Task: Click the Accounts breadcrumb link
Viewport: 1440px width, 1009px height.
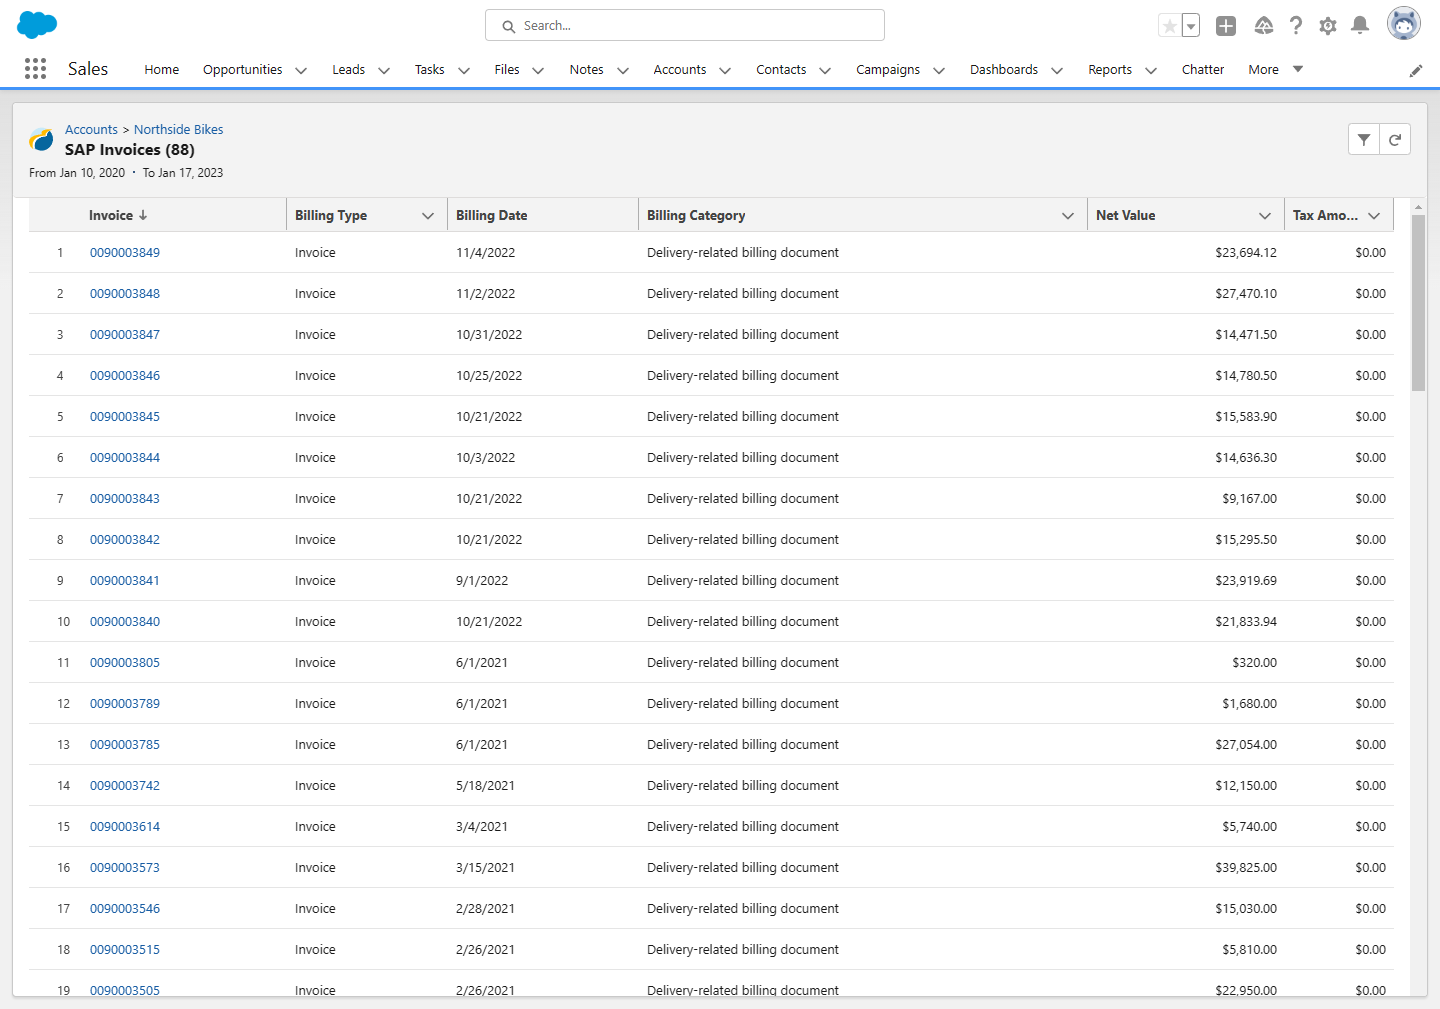Action: point(91,130)
